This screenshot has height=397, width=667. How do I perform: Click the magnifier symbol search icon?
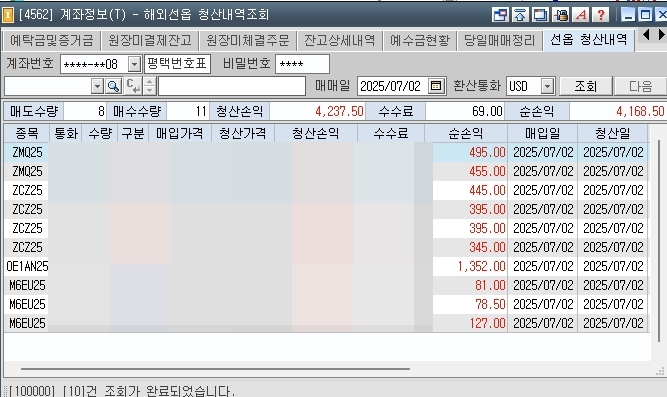113,86
